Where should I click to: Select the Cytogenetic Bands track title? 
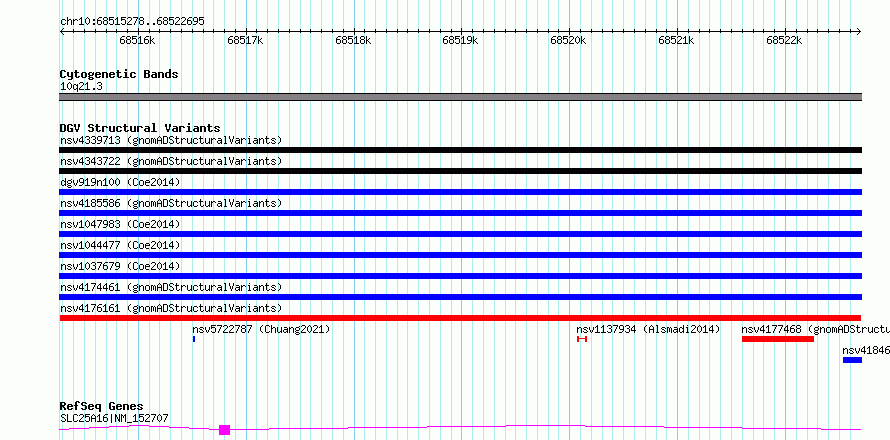(119, 74)
